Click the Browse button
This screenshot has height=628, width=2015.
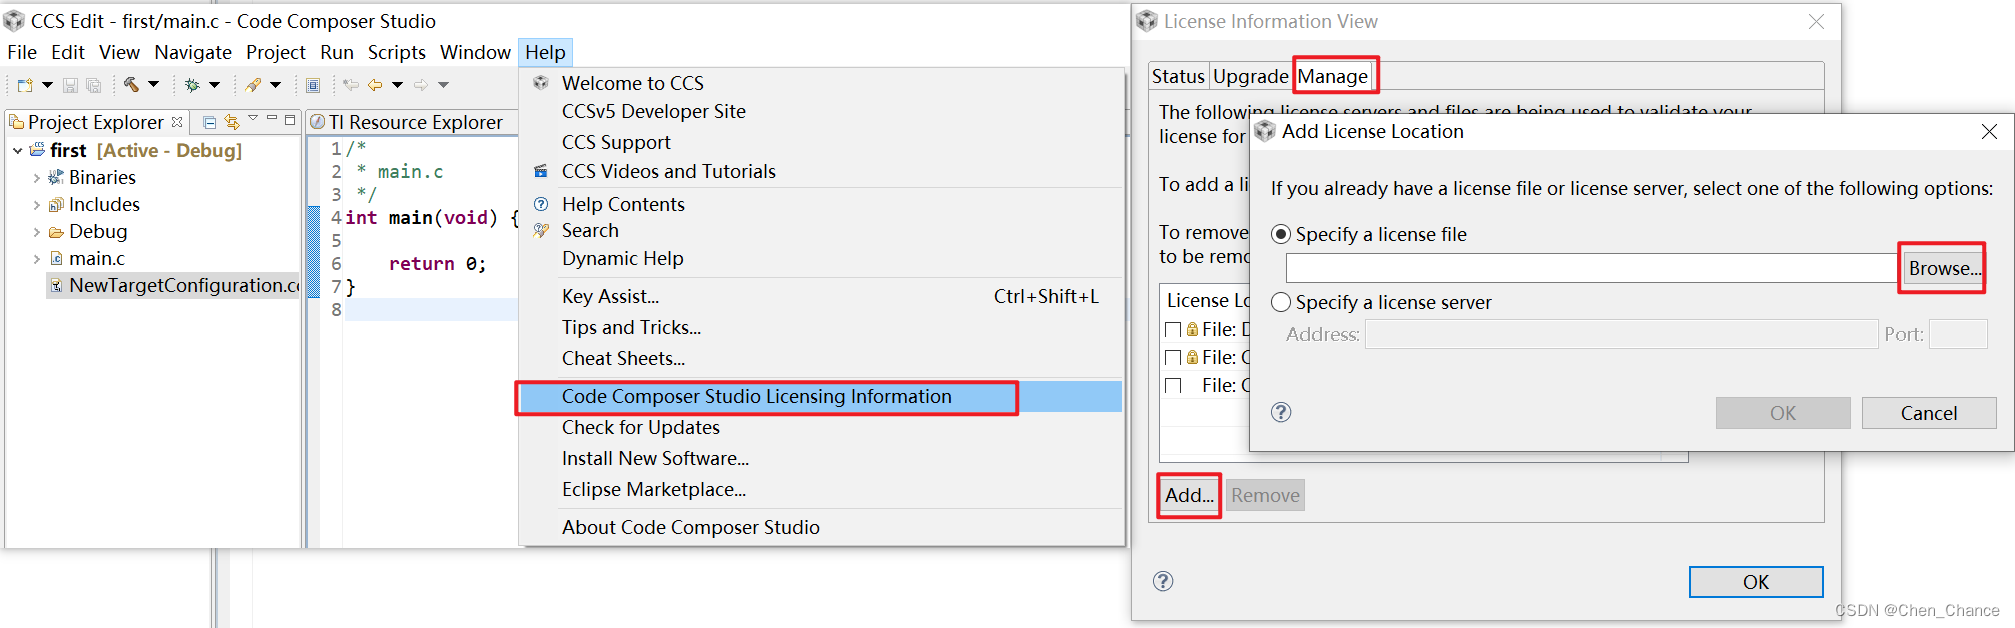1941,267
